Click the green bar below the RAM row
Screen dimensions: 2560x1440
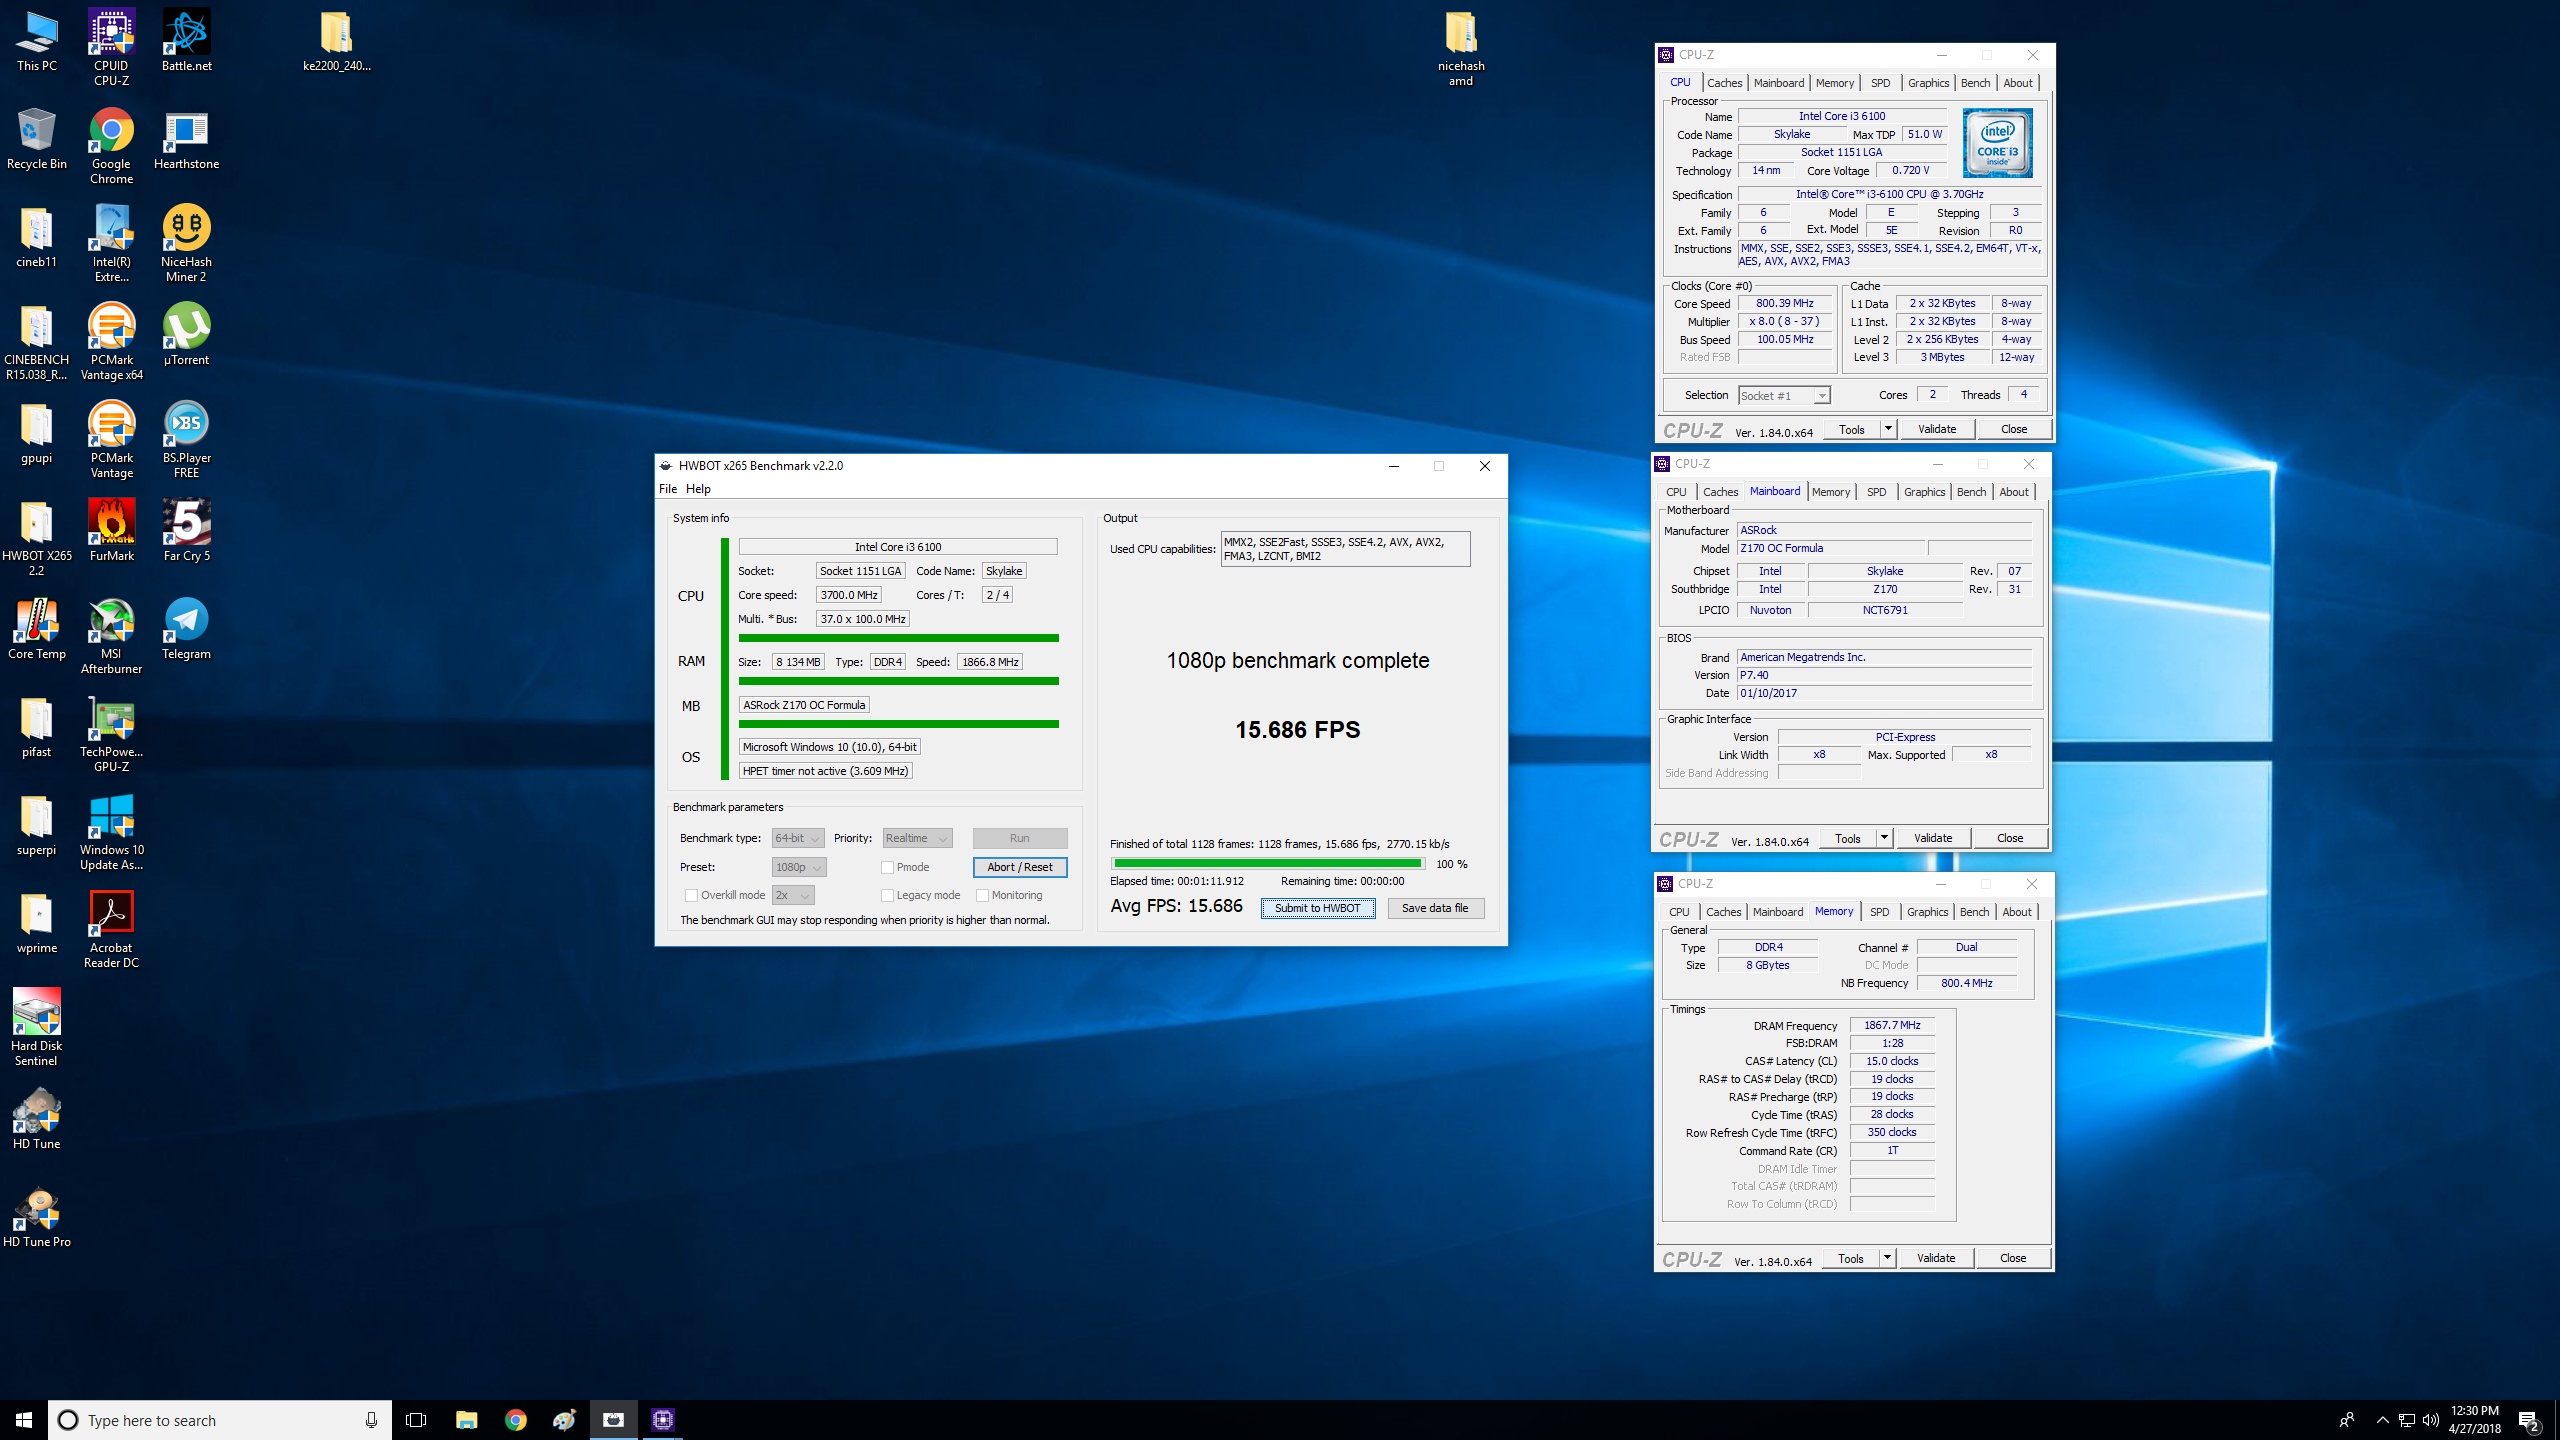[898, 681]
